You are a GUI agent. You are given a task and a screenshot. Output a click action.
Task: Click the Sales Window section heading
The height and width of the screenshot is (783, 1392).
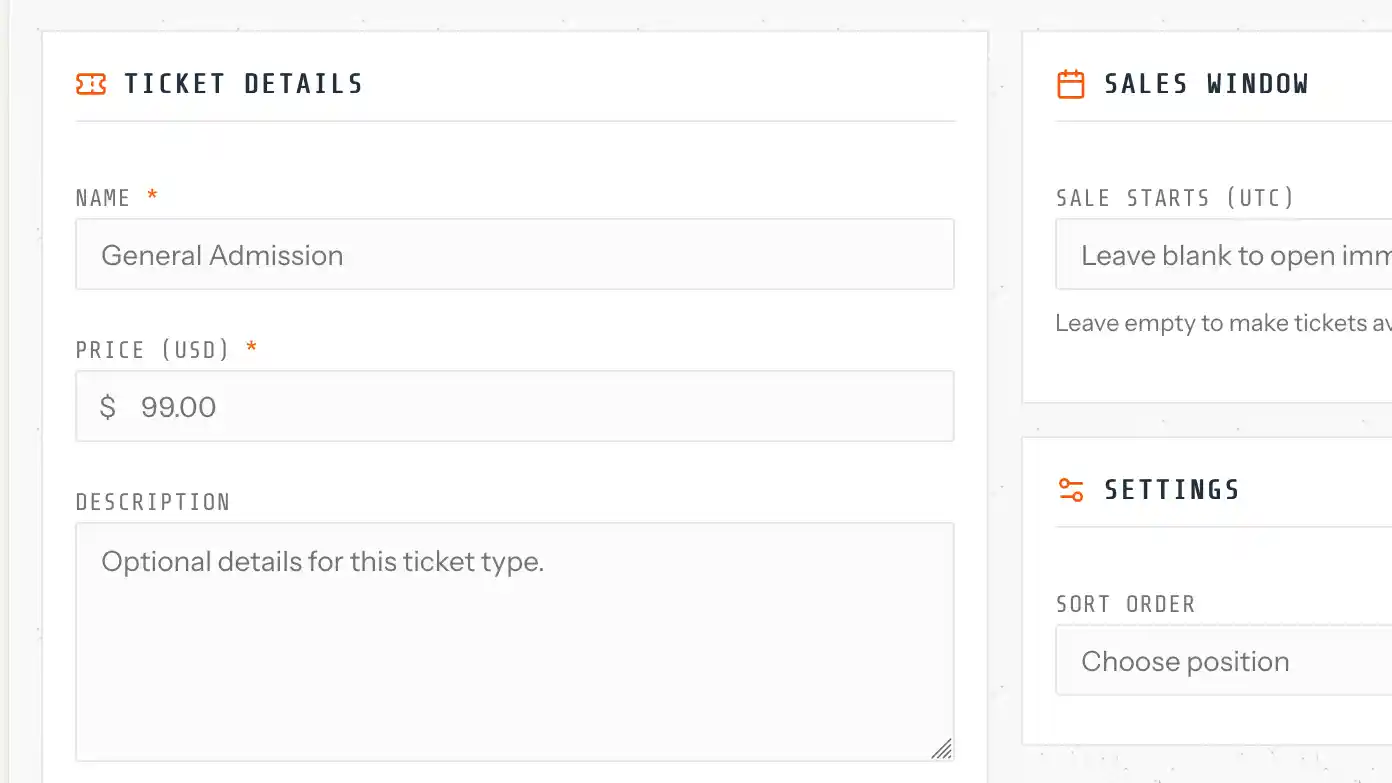pos(1206,84)
